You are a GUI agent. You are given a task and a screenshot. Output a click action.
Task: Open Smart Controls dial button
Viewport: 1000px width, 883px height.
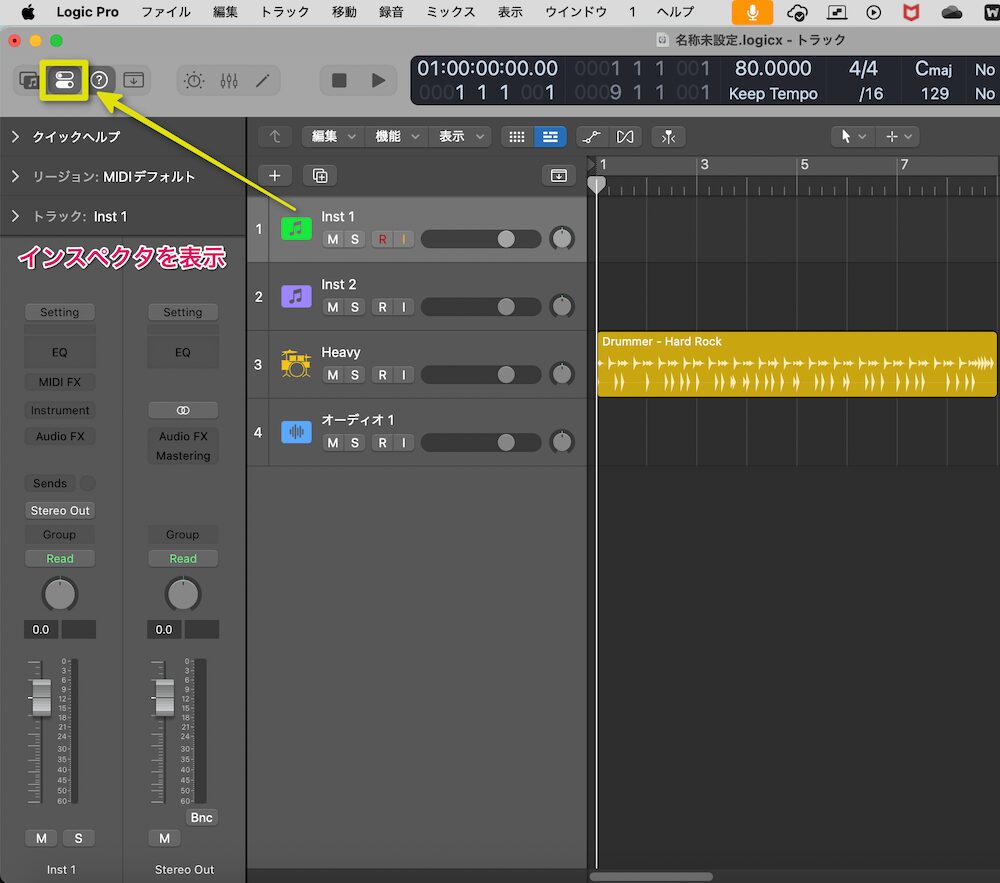coord(194,80)
